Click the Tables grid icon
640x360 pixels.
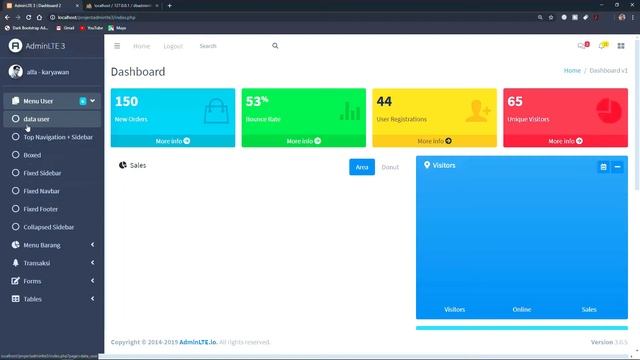point(16,299)
